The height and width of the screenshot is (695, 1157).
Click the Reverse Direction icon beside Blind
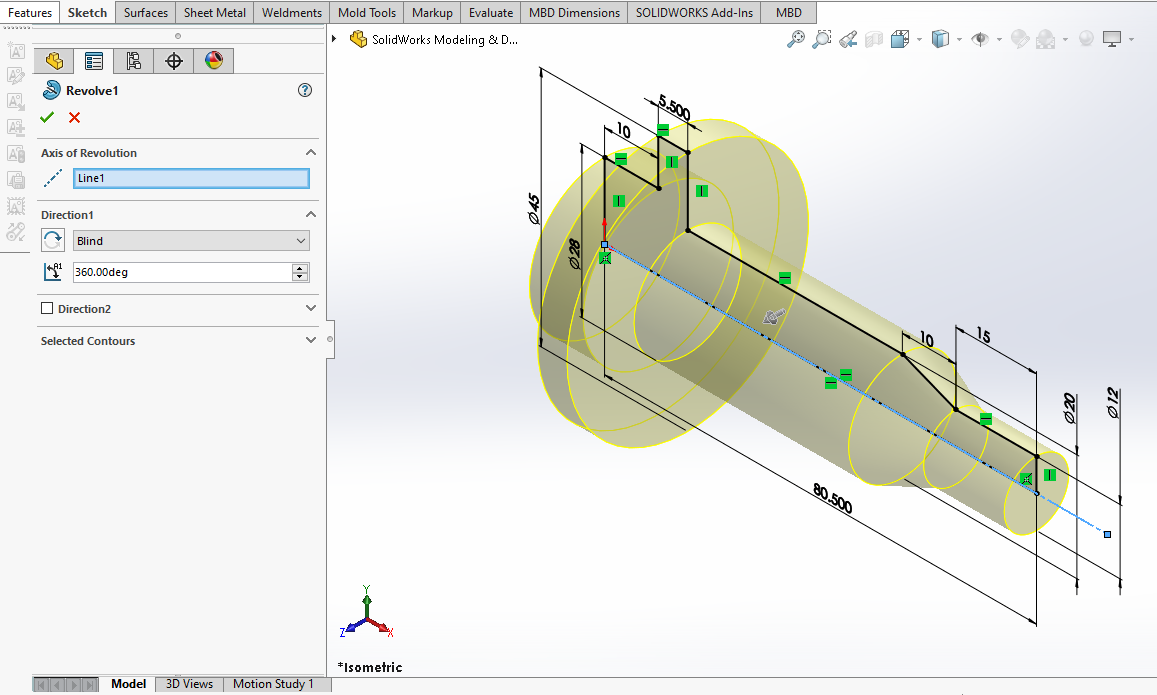click(53, 240)
